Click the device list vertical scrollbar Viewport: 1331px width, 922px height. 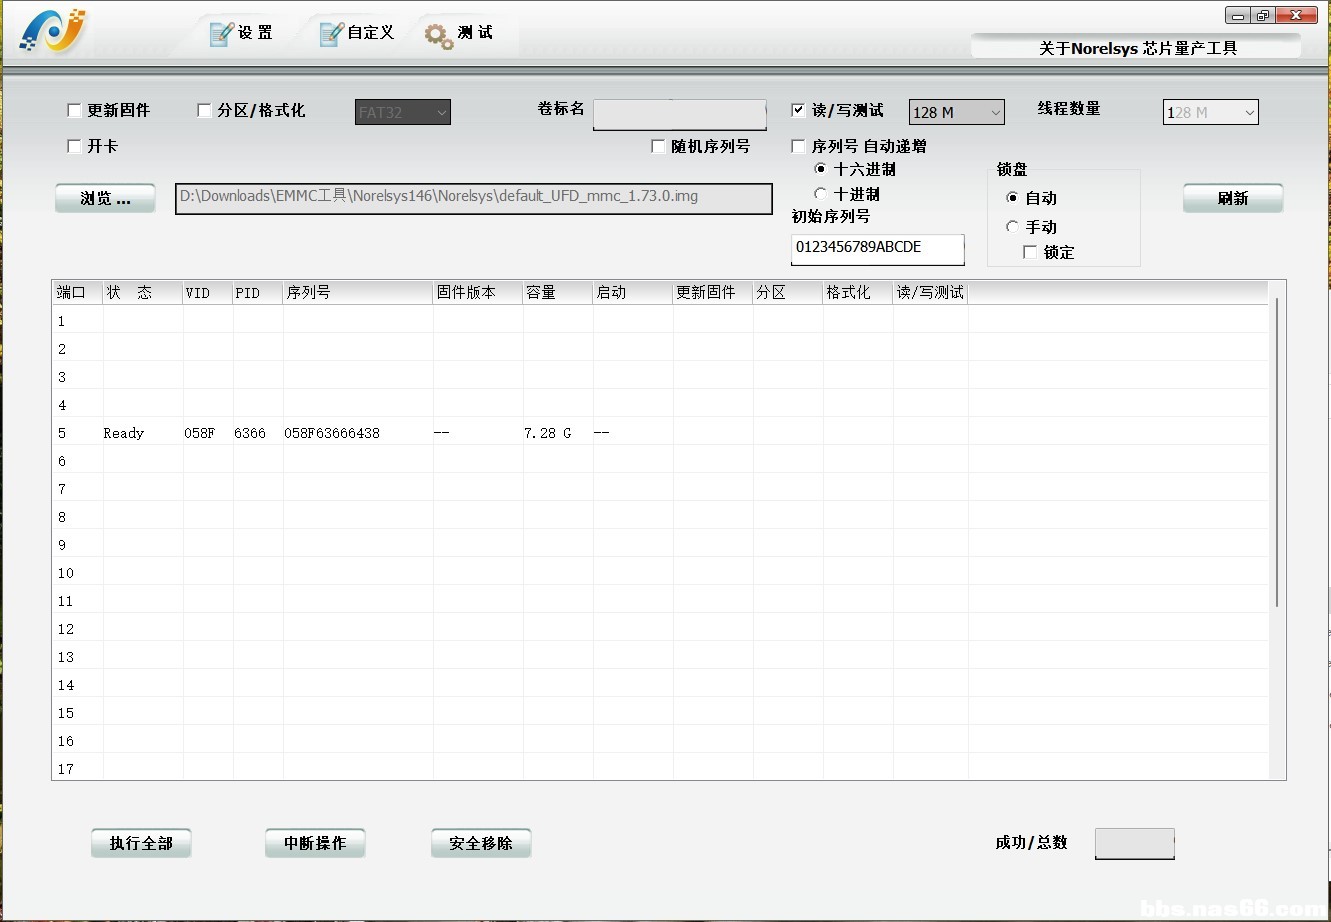click(x=1277, y=452)
